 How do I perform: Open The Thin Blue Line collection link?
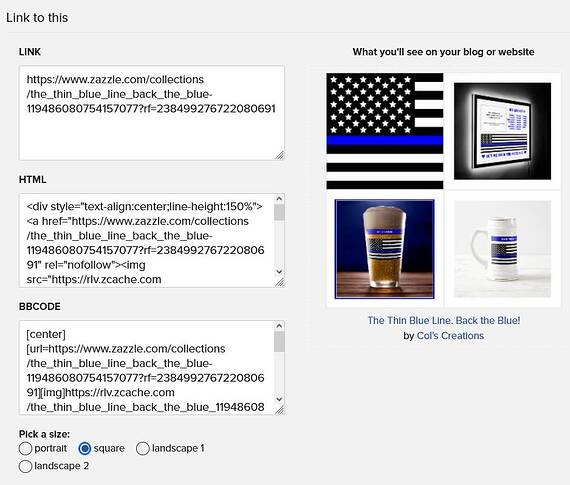(x=443, y=320)
